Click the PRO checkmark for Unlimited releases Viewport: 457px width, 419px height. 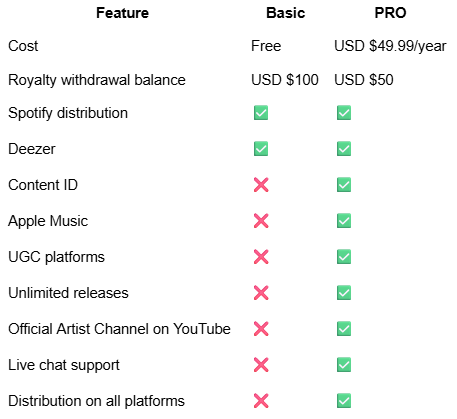tap(344, 293)
